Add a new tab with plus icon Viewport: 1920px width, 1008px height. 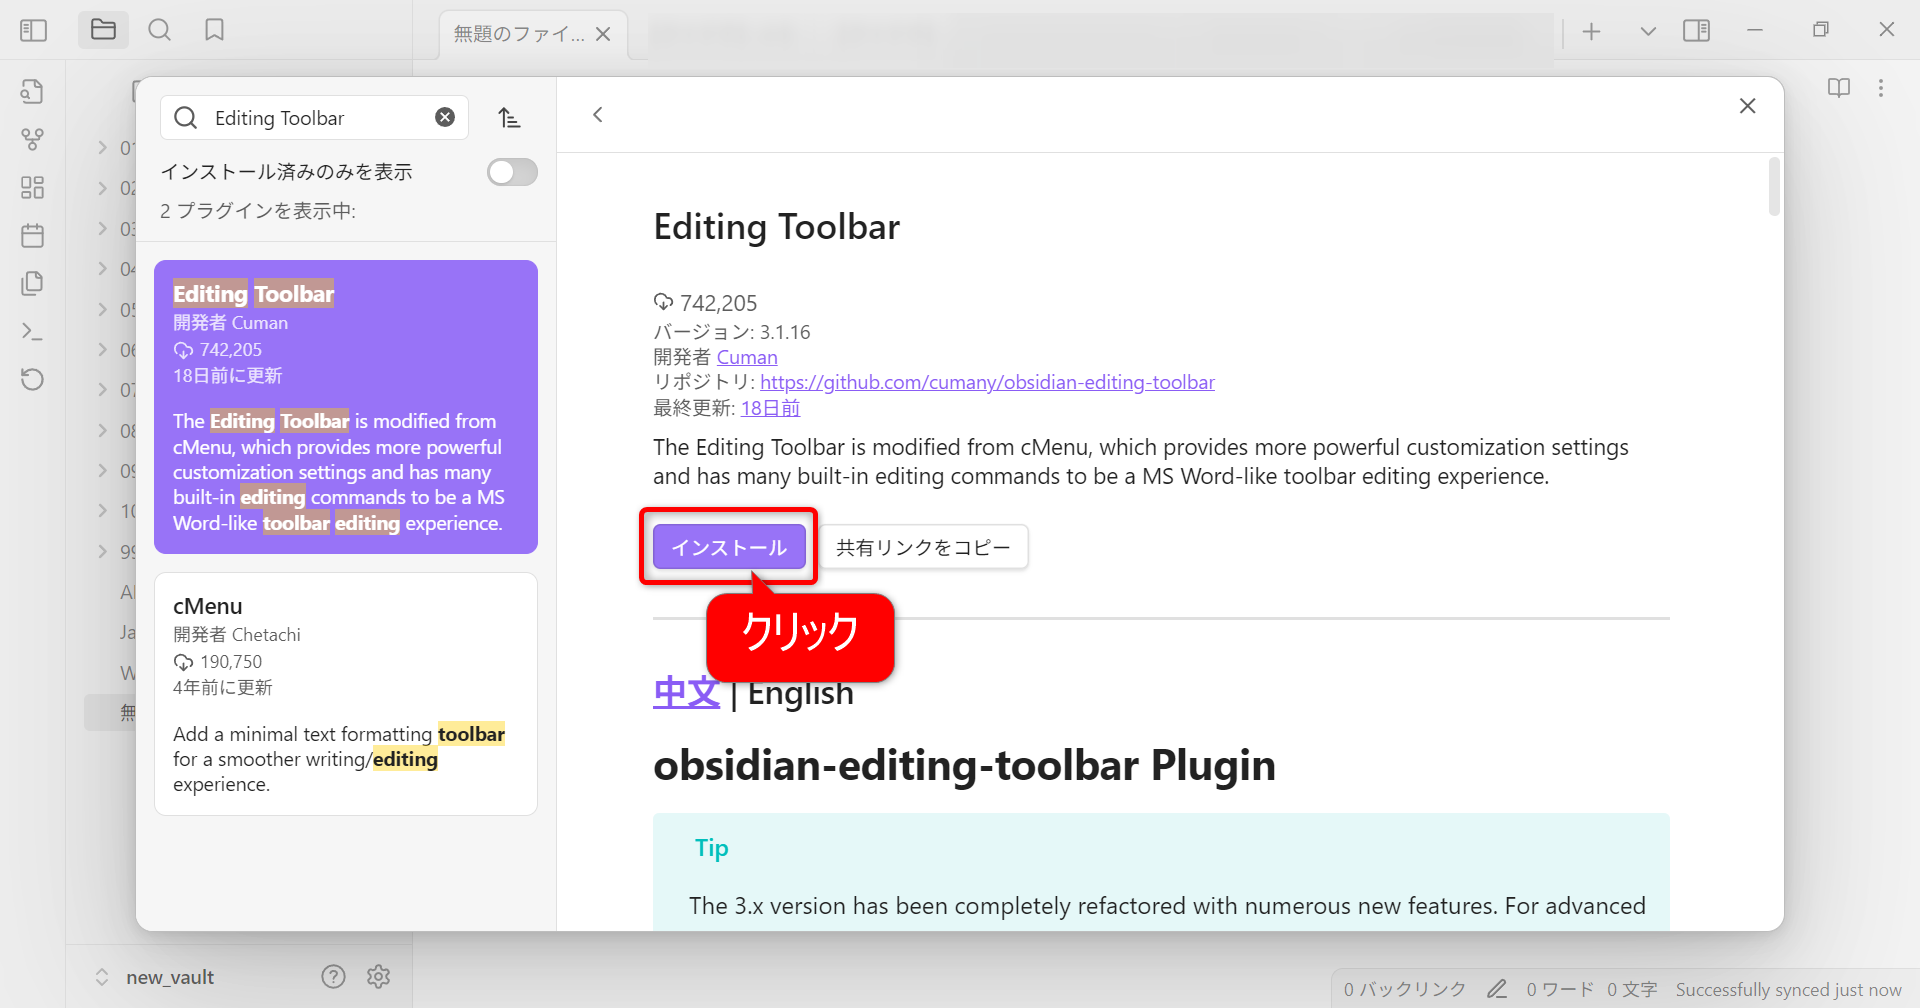click(1592, 32)
